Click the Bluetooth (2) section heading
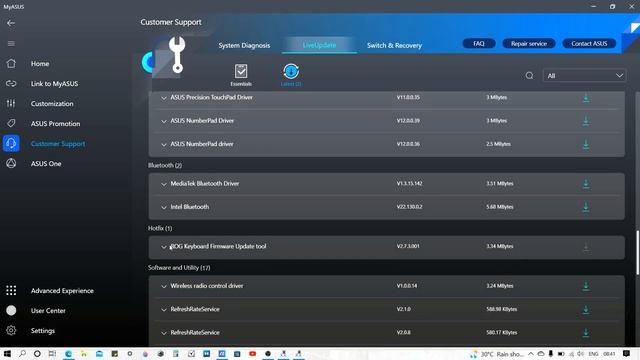 pyautogui.click(x=165, y=165)
